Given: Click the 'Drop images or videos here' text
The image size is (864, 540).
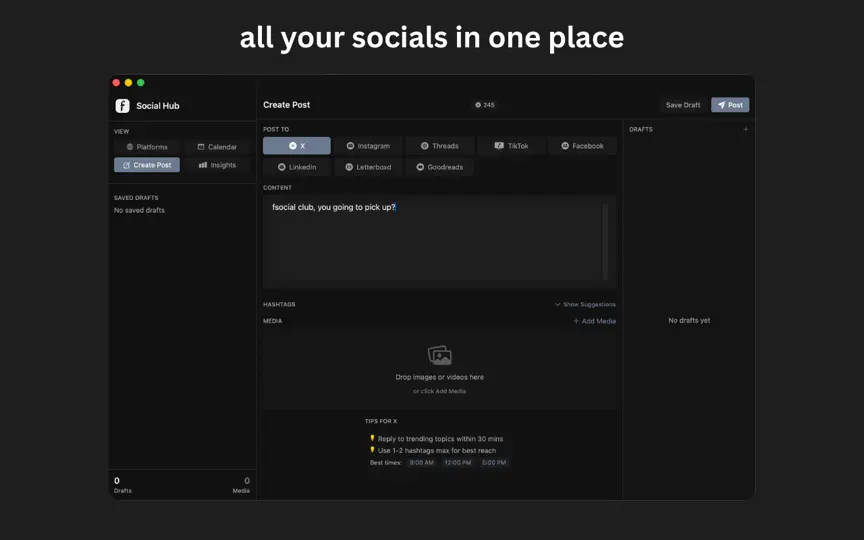Looking at the screenshot, I should tap(440, 377).
